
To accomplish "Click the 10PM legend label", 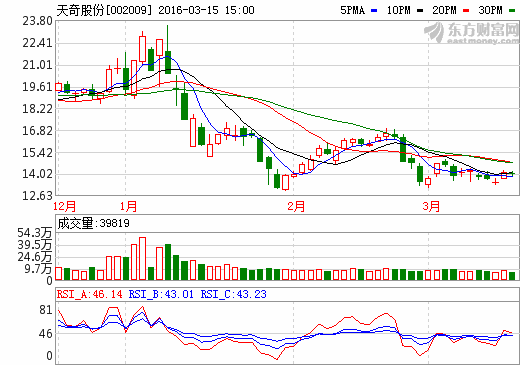I will click(x=399, y=10).
